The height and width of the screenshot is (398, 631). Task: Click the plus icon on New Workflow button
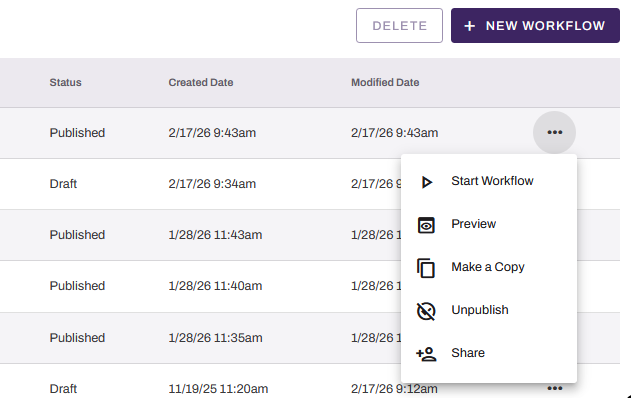pos(469,26)
